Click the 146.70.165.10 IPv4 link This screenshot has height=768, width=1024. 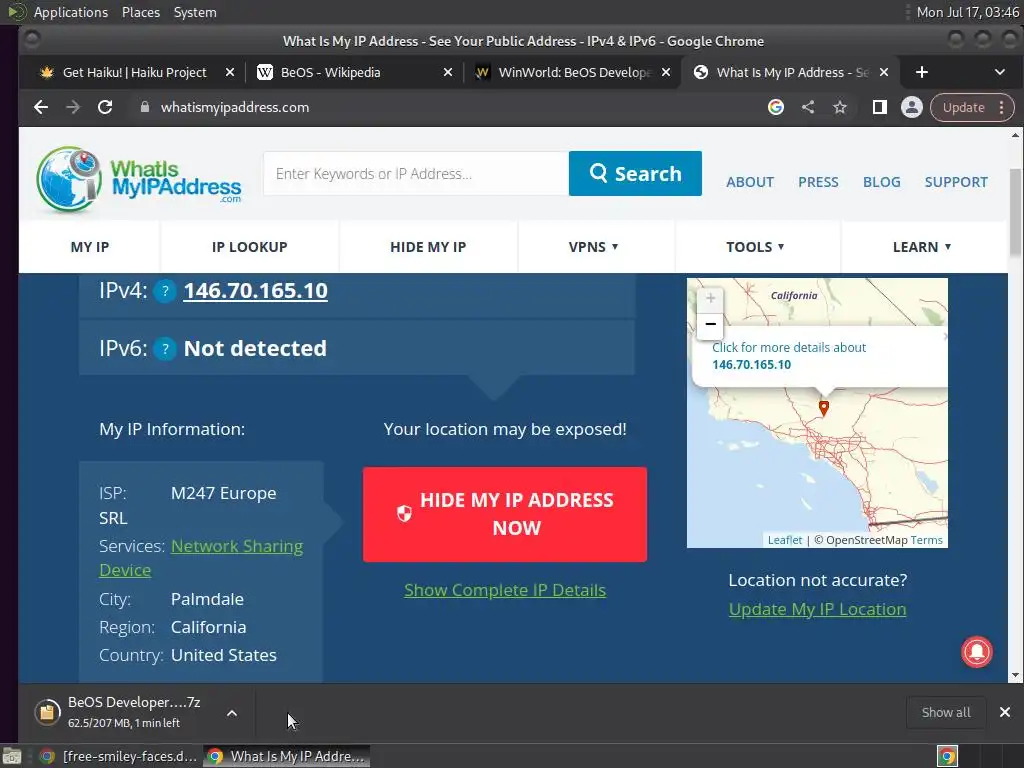[255, 291]
